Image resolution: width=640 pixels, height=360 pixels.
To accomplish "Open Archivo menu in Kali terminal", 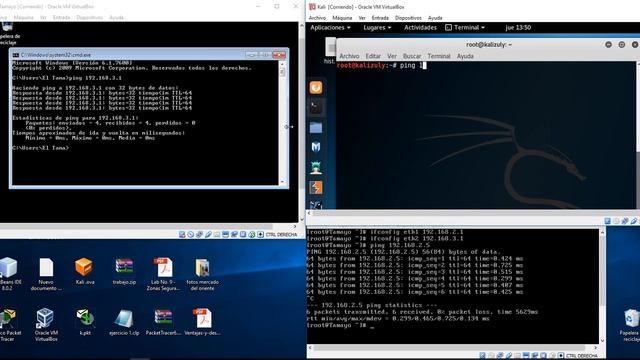I will coord(349,56).
